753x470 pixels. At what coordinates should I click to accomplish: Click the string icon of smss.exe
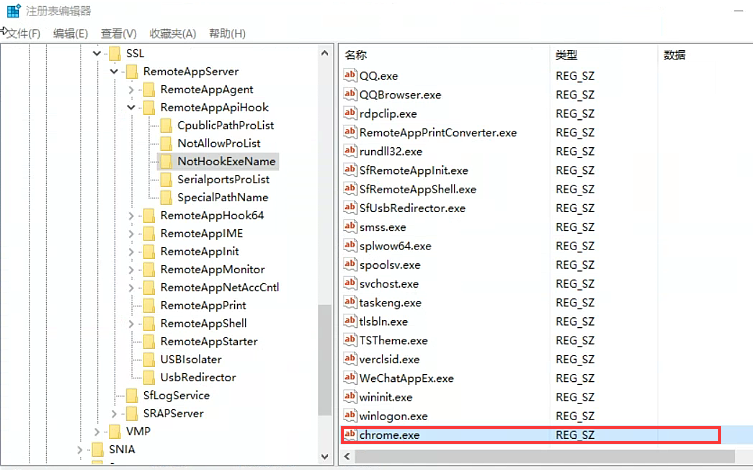[x=350, y=226]
